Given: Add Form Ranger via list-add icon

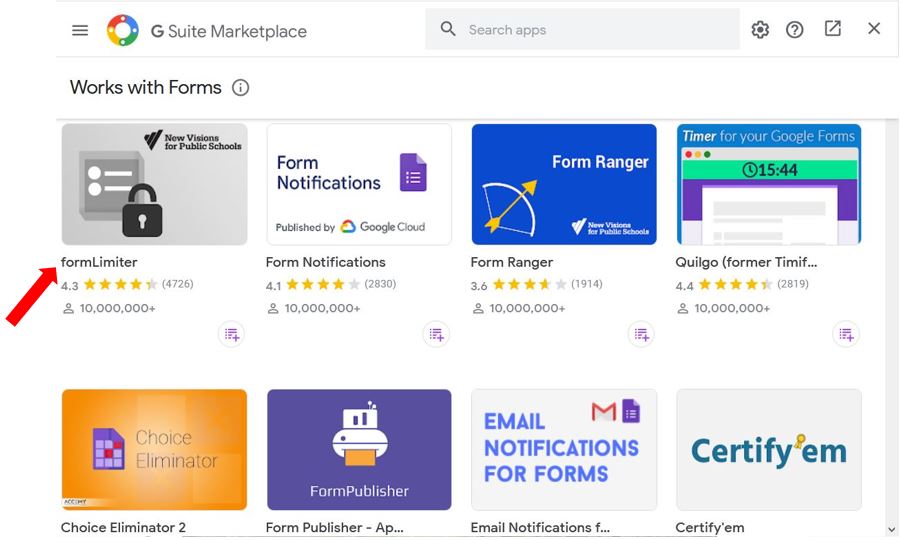Looking at the screenshot, I should 641,334.
